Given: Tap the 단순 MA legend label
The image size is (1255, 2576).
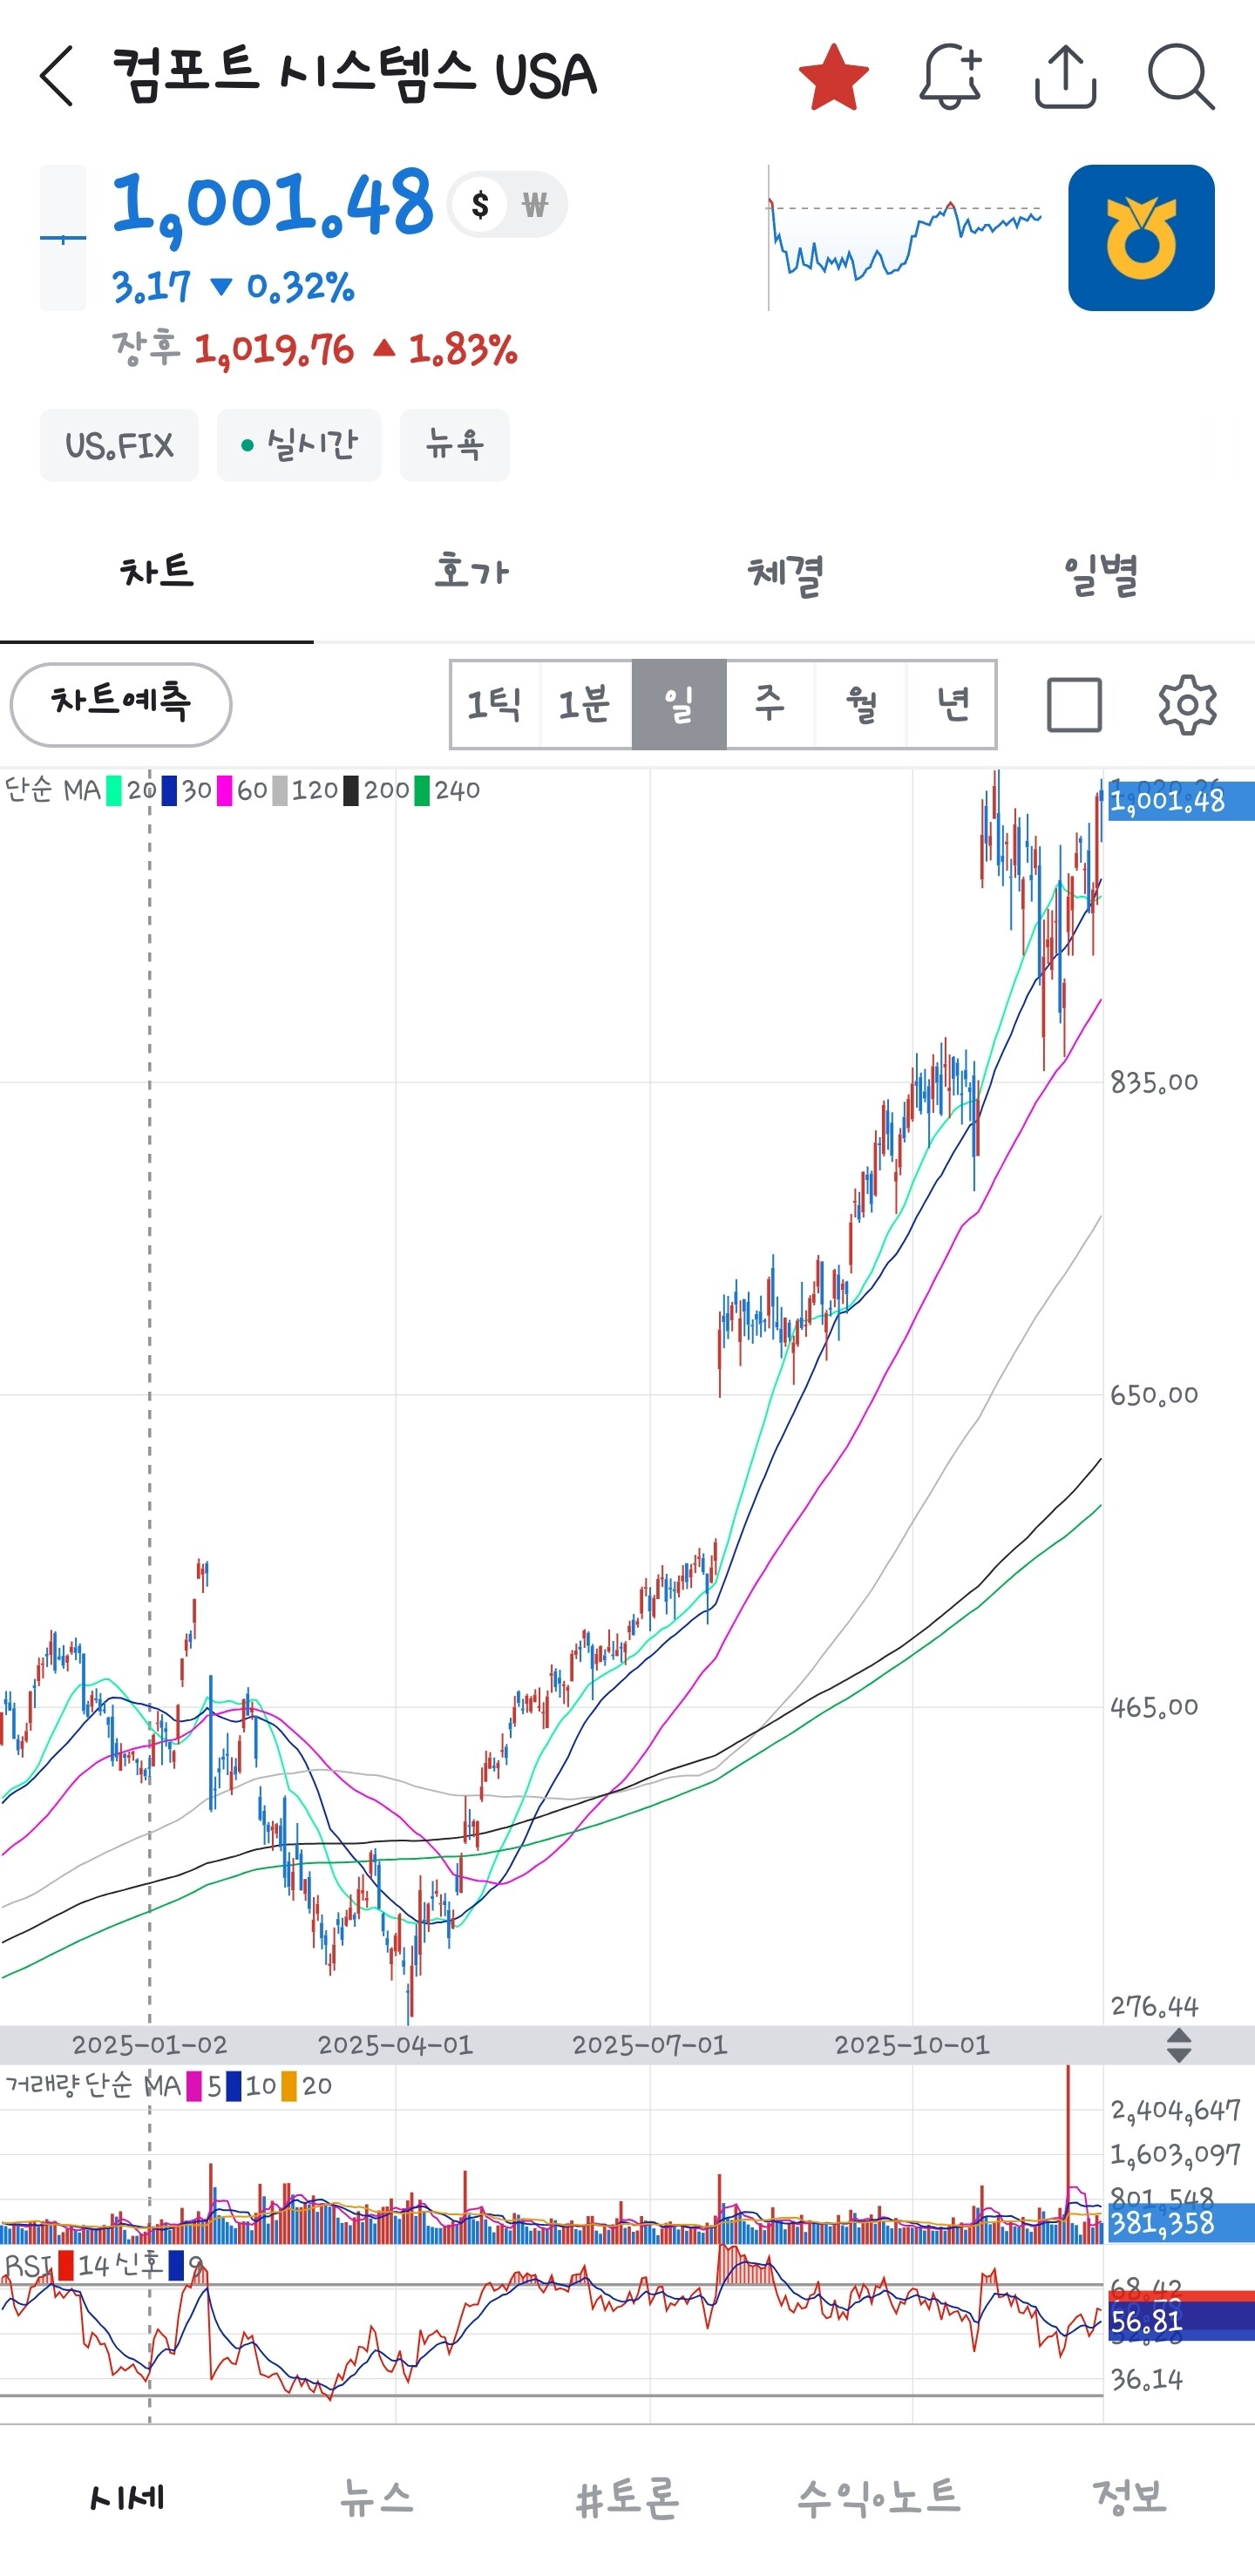Looking at the screenshot, I should (52, 791).
